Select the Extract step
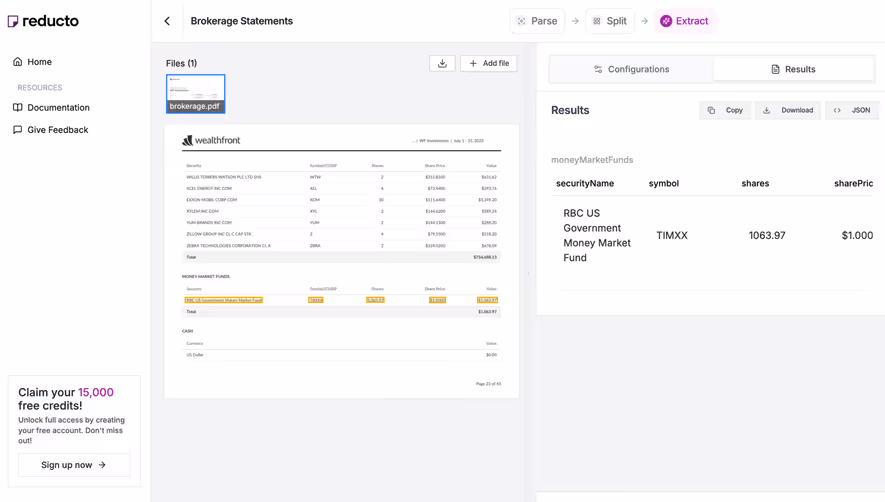This screenshot has height=502, width=885. pyautogui.click(x=684, y=21)
